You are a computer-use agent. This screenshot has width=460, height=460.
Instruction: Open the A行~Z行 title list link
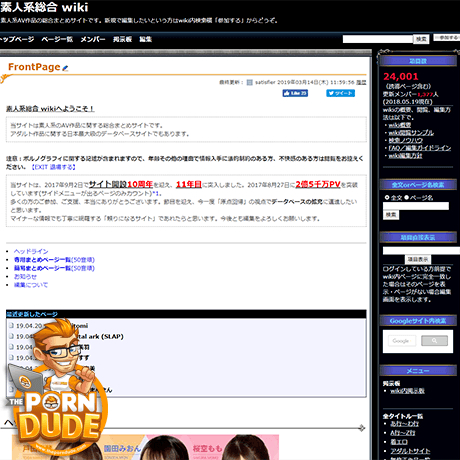403,433
